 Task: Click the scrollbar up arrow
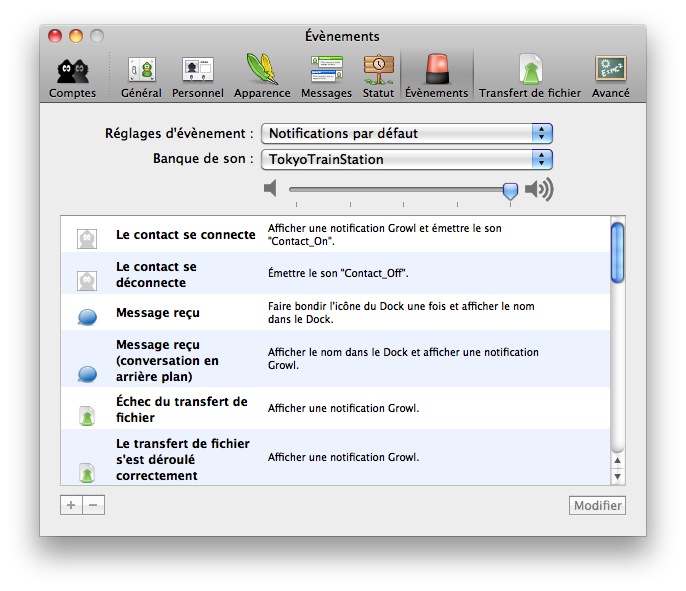click(617, 460)
